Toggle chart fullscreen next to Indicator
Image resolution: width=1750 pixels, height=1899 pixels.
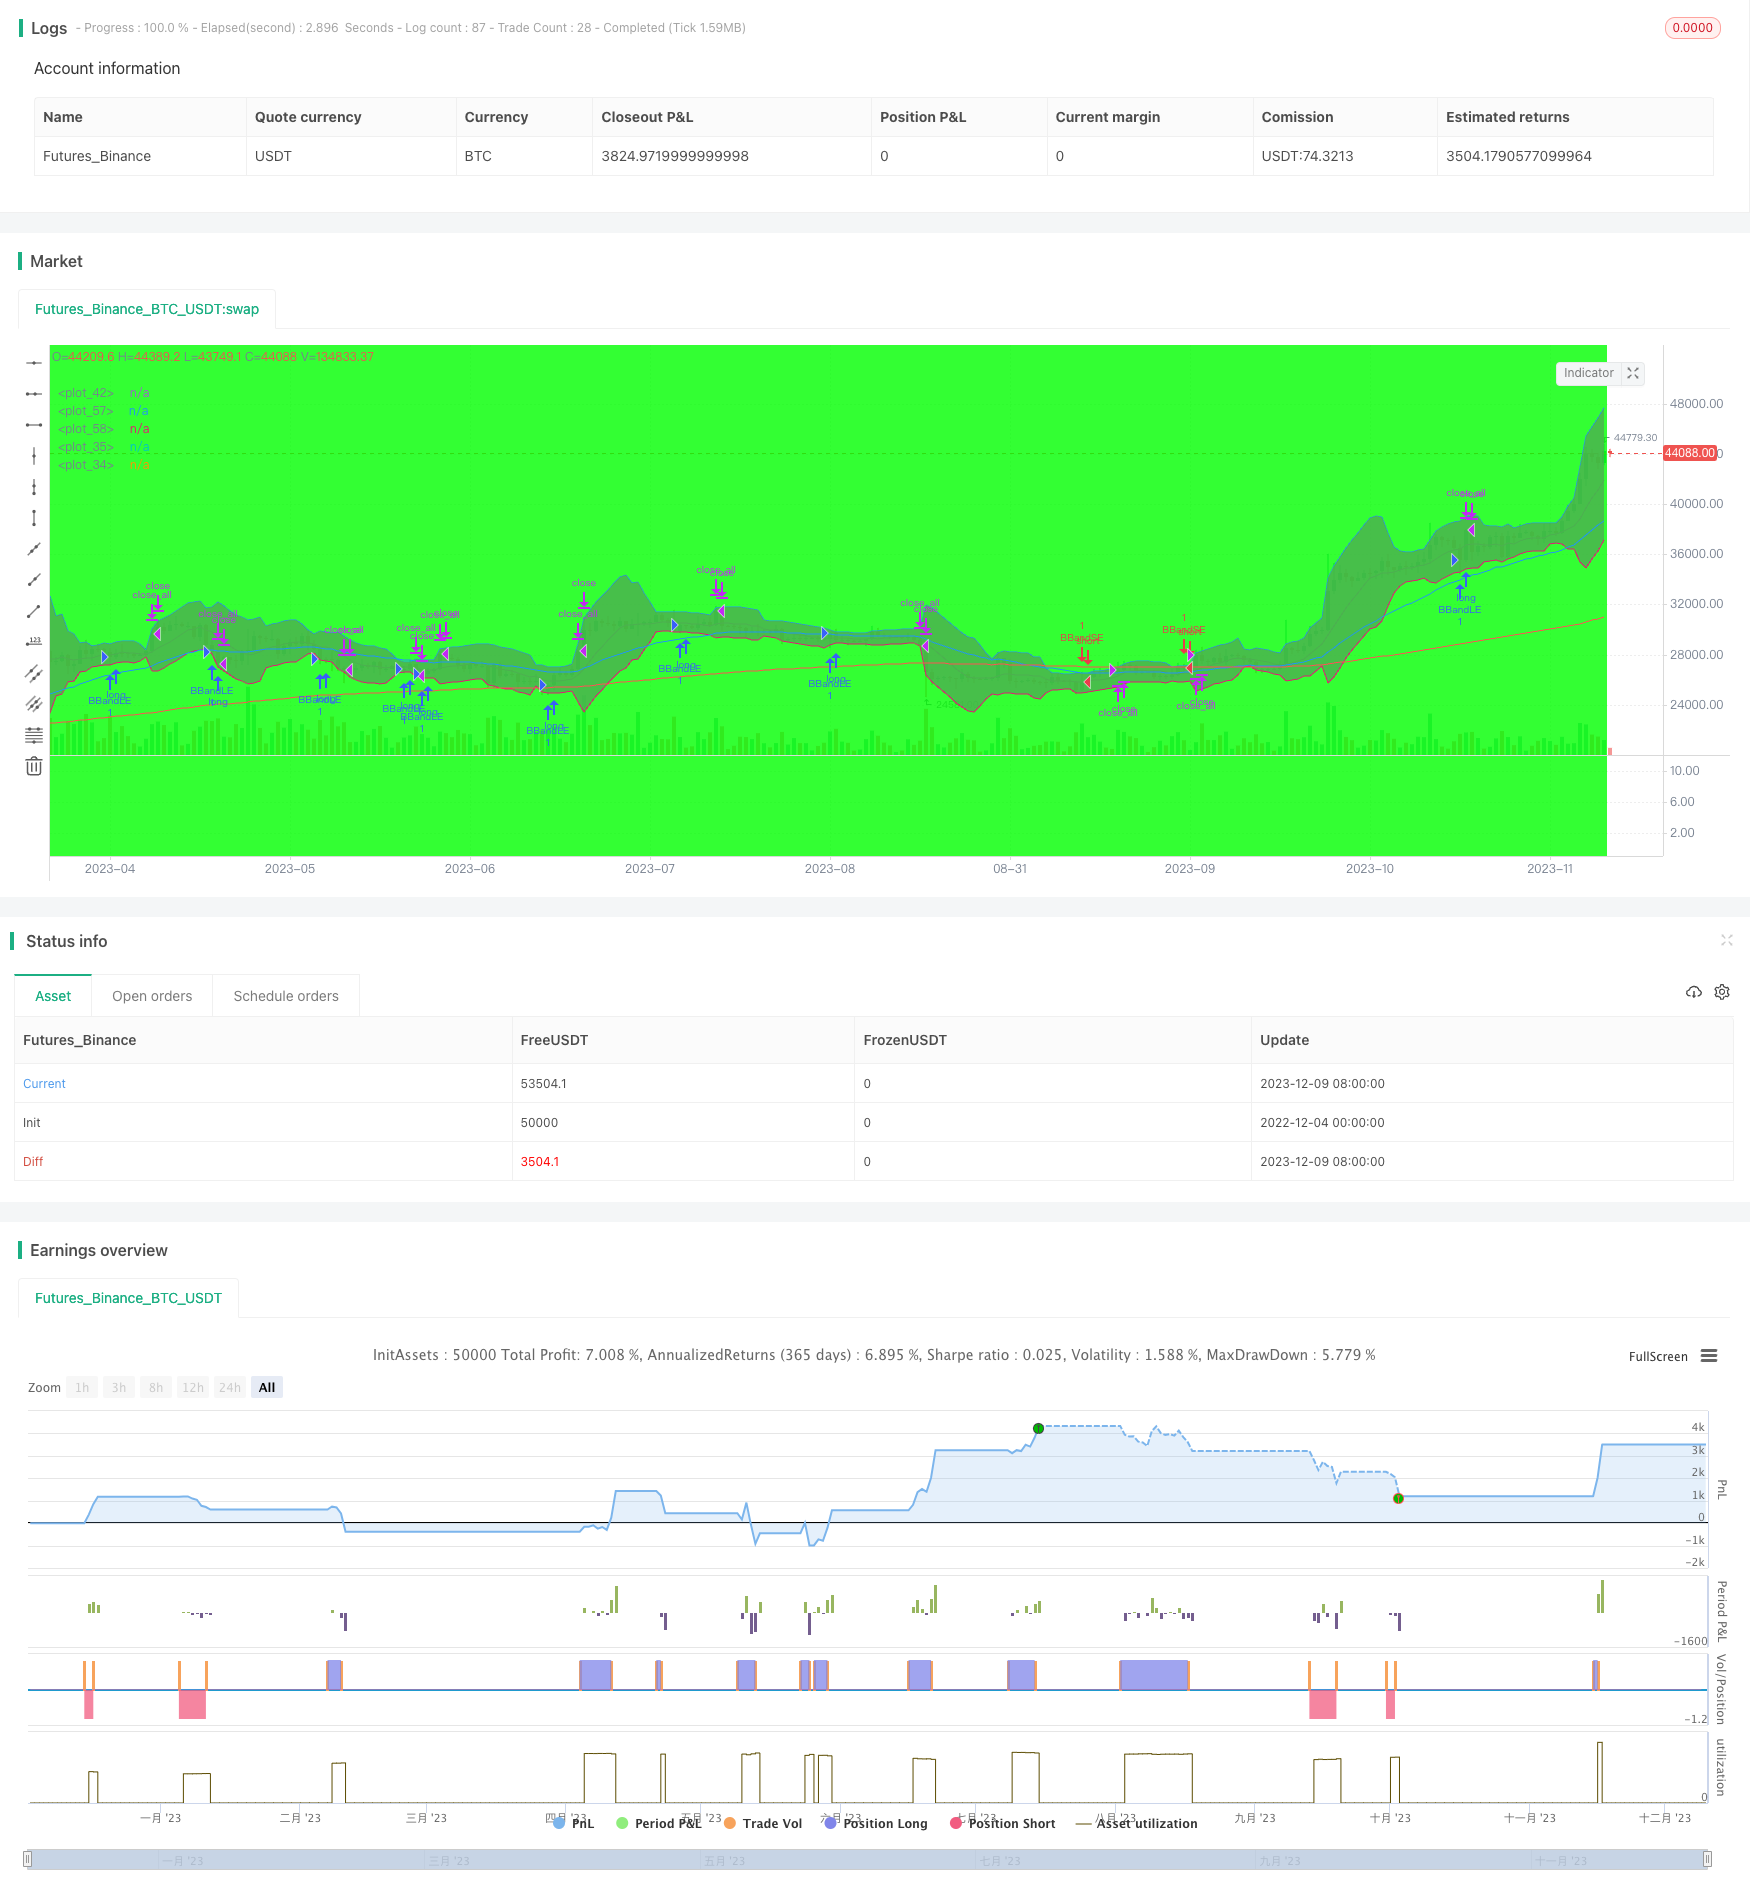point(1633,373)
